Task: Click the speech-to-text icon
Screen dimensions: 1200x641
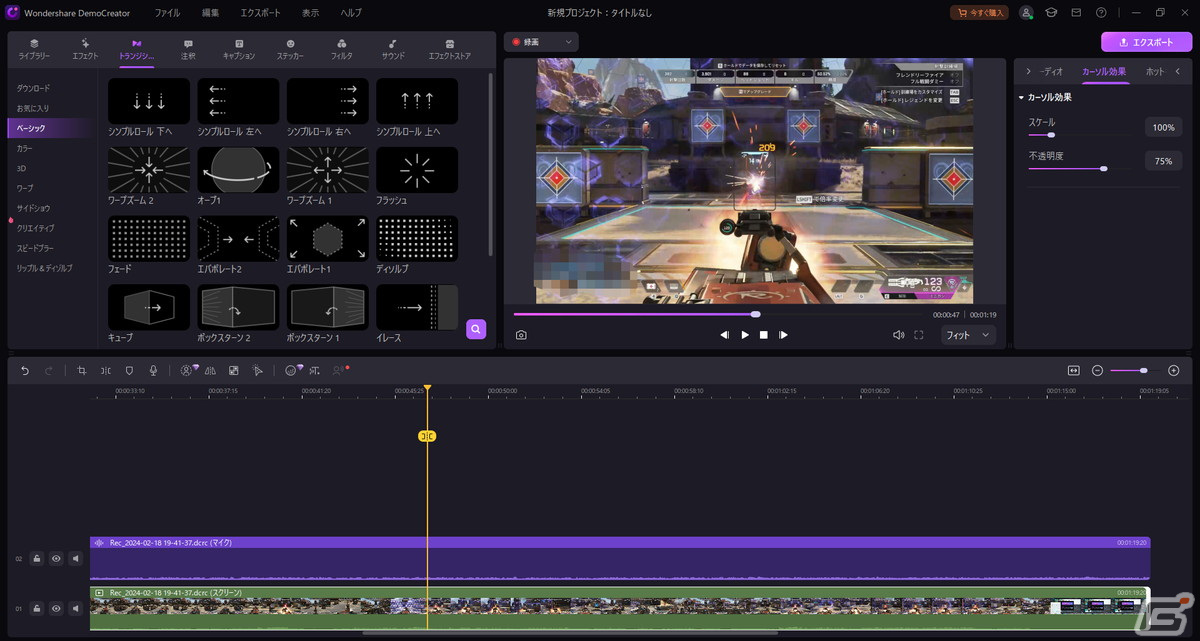Action: [314, 370]
